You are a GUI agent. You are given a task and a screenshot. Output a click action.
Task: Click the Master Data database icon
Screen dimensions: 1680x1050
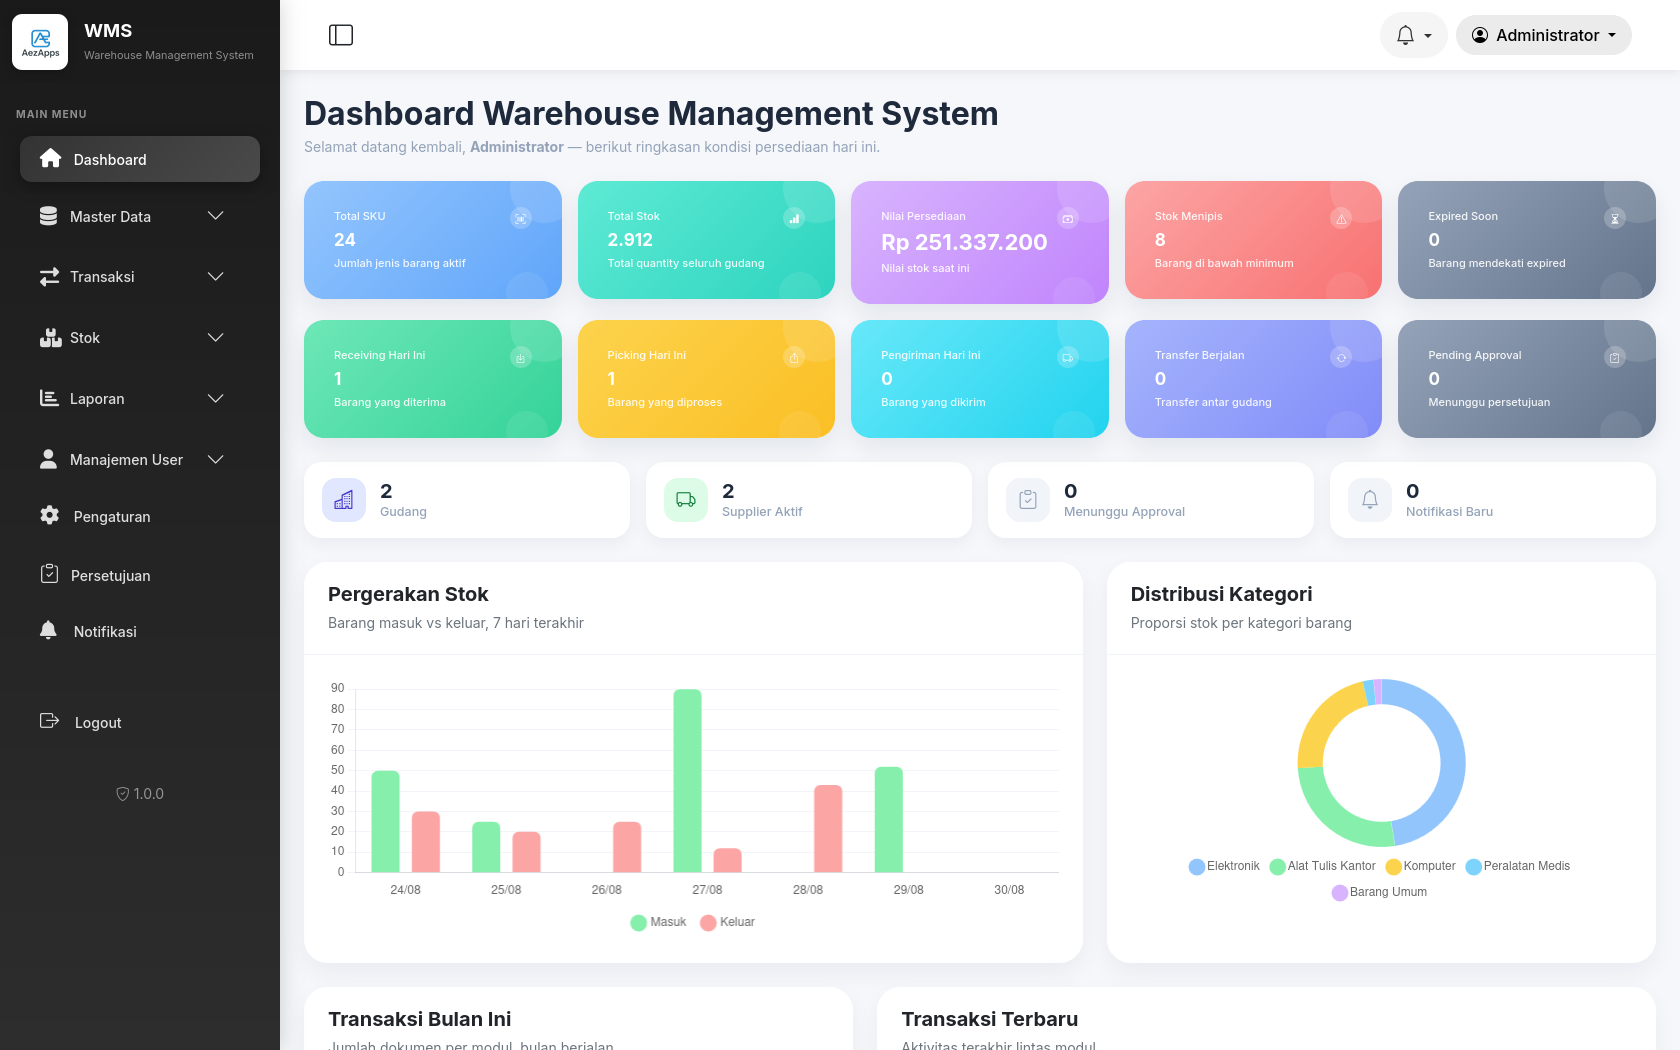click(48, 216)
